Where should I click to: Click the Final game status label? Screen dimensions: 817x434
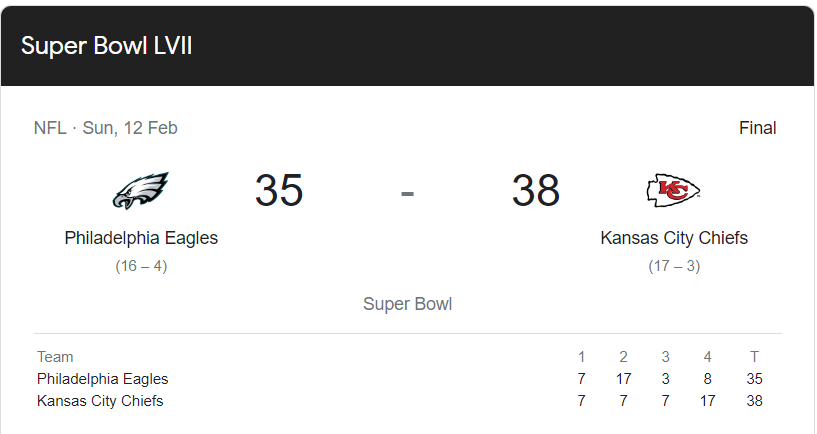[757, 128]
